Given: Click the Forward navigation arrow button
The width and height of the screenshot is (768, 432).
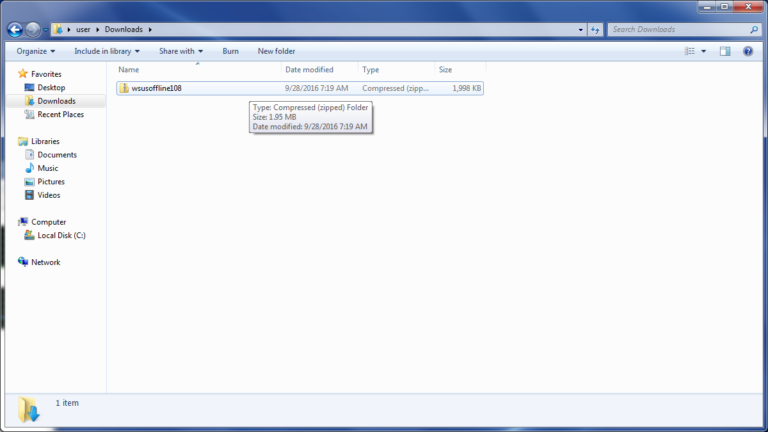Looking at the screenshot, I should pos(33,30).
